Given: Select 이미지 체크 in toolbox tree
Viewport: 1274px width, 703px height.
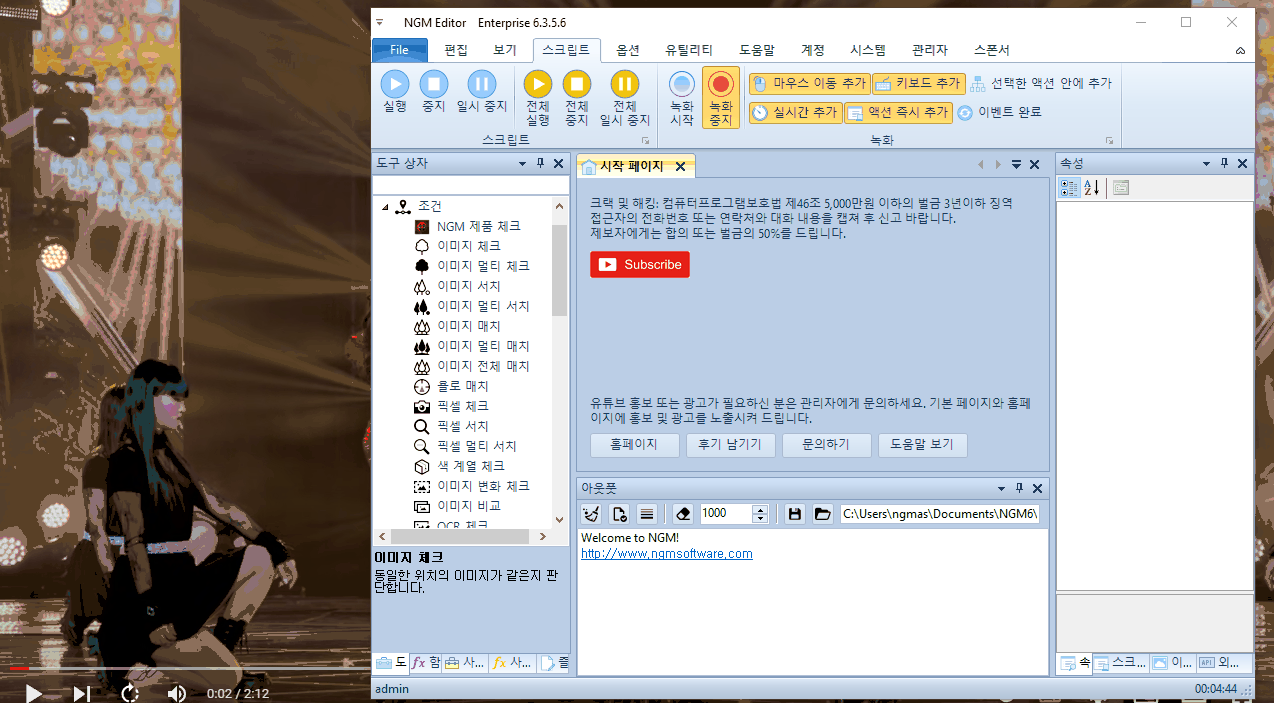Looking at the screenshot, I should click(469, 246).
